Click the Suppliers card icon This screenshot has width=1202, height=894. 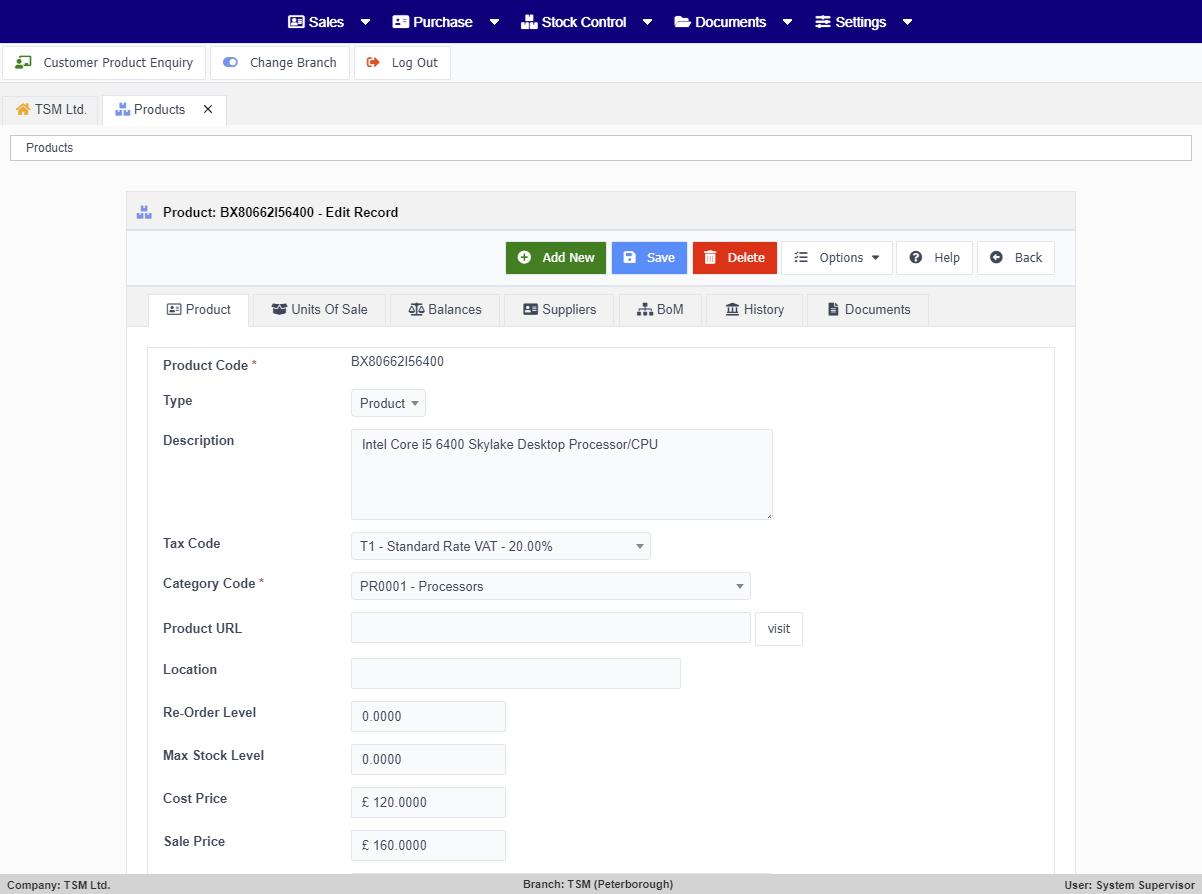[x=530, y=309]
